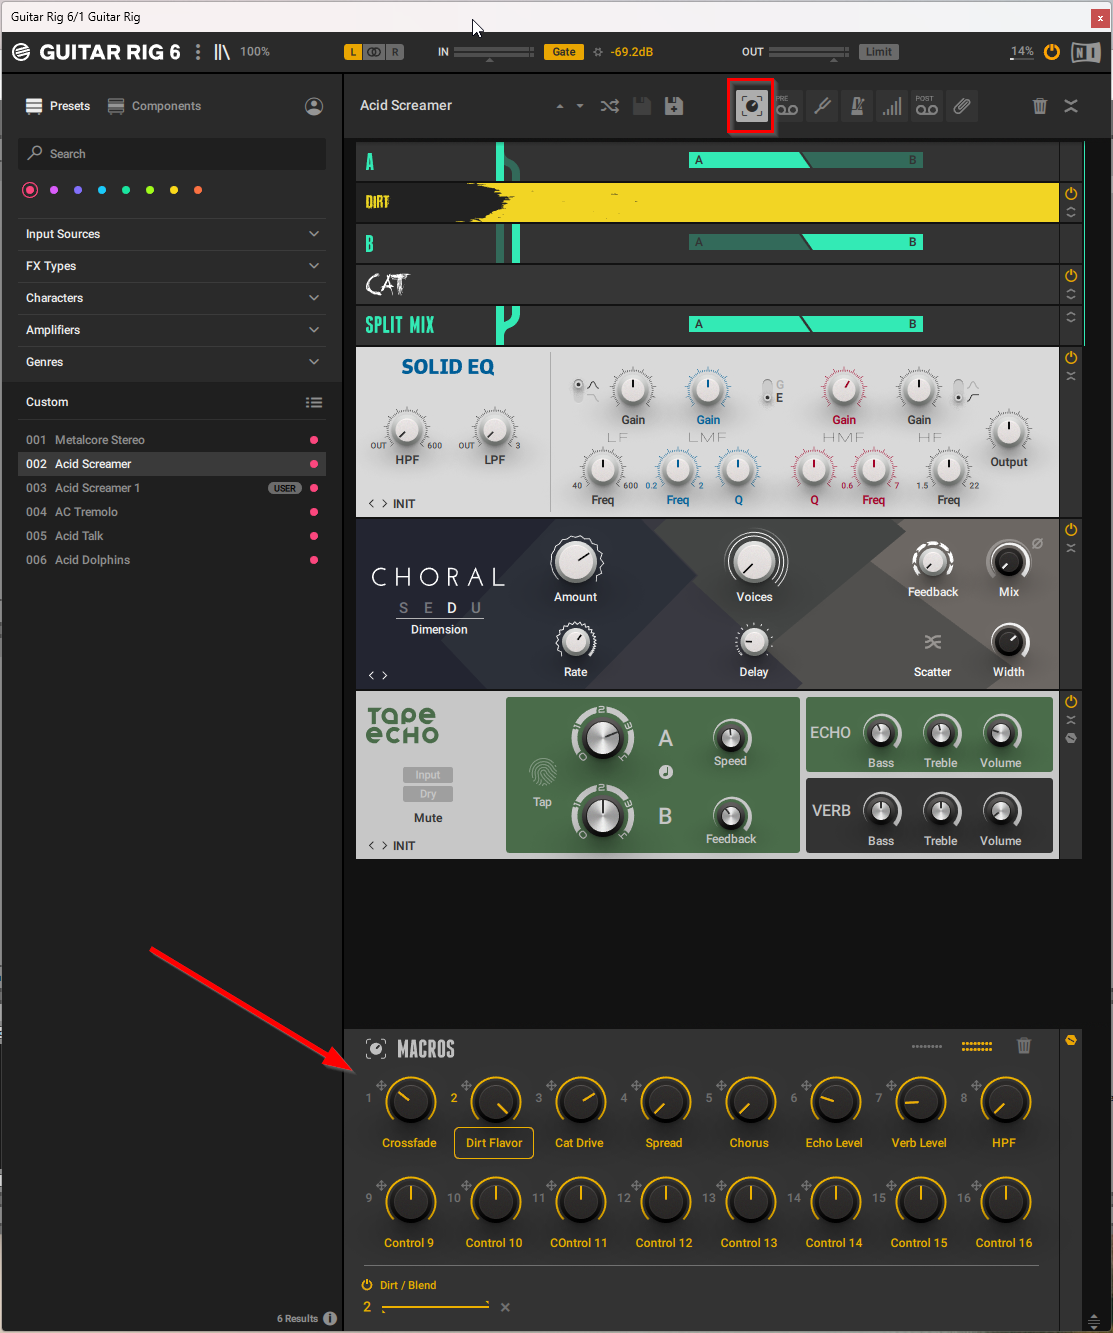Delete macros with the Macros trash icon
Image resolution: width=1113 pixels, height=1333 pixels.
(x=1024, y=1046)
